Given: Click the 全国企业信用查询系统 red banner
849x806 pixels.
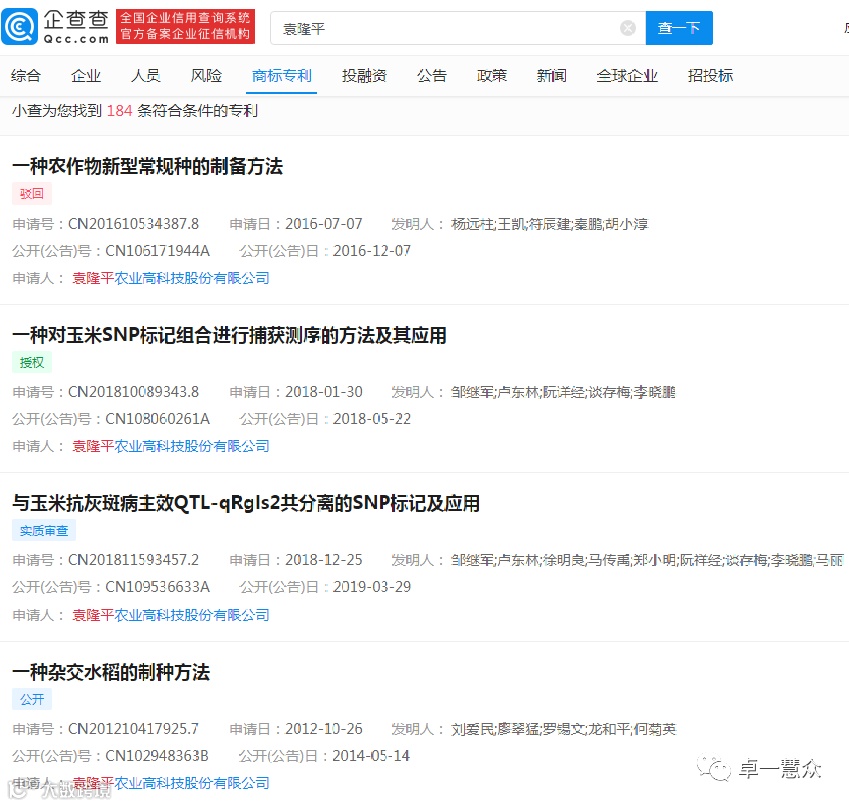Looking at the screenshot, I should [x=185, y=26].
